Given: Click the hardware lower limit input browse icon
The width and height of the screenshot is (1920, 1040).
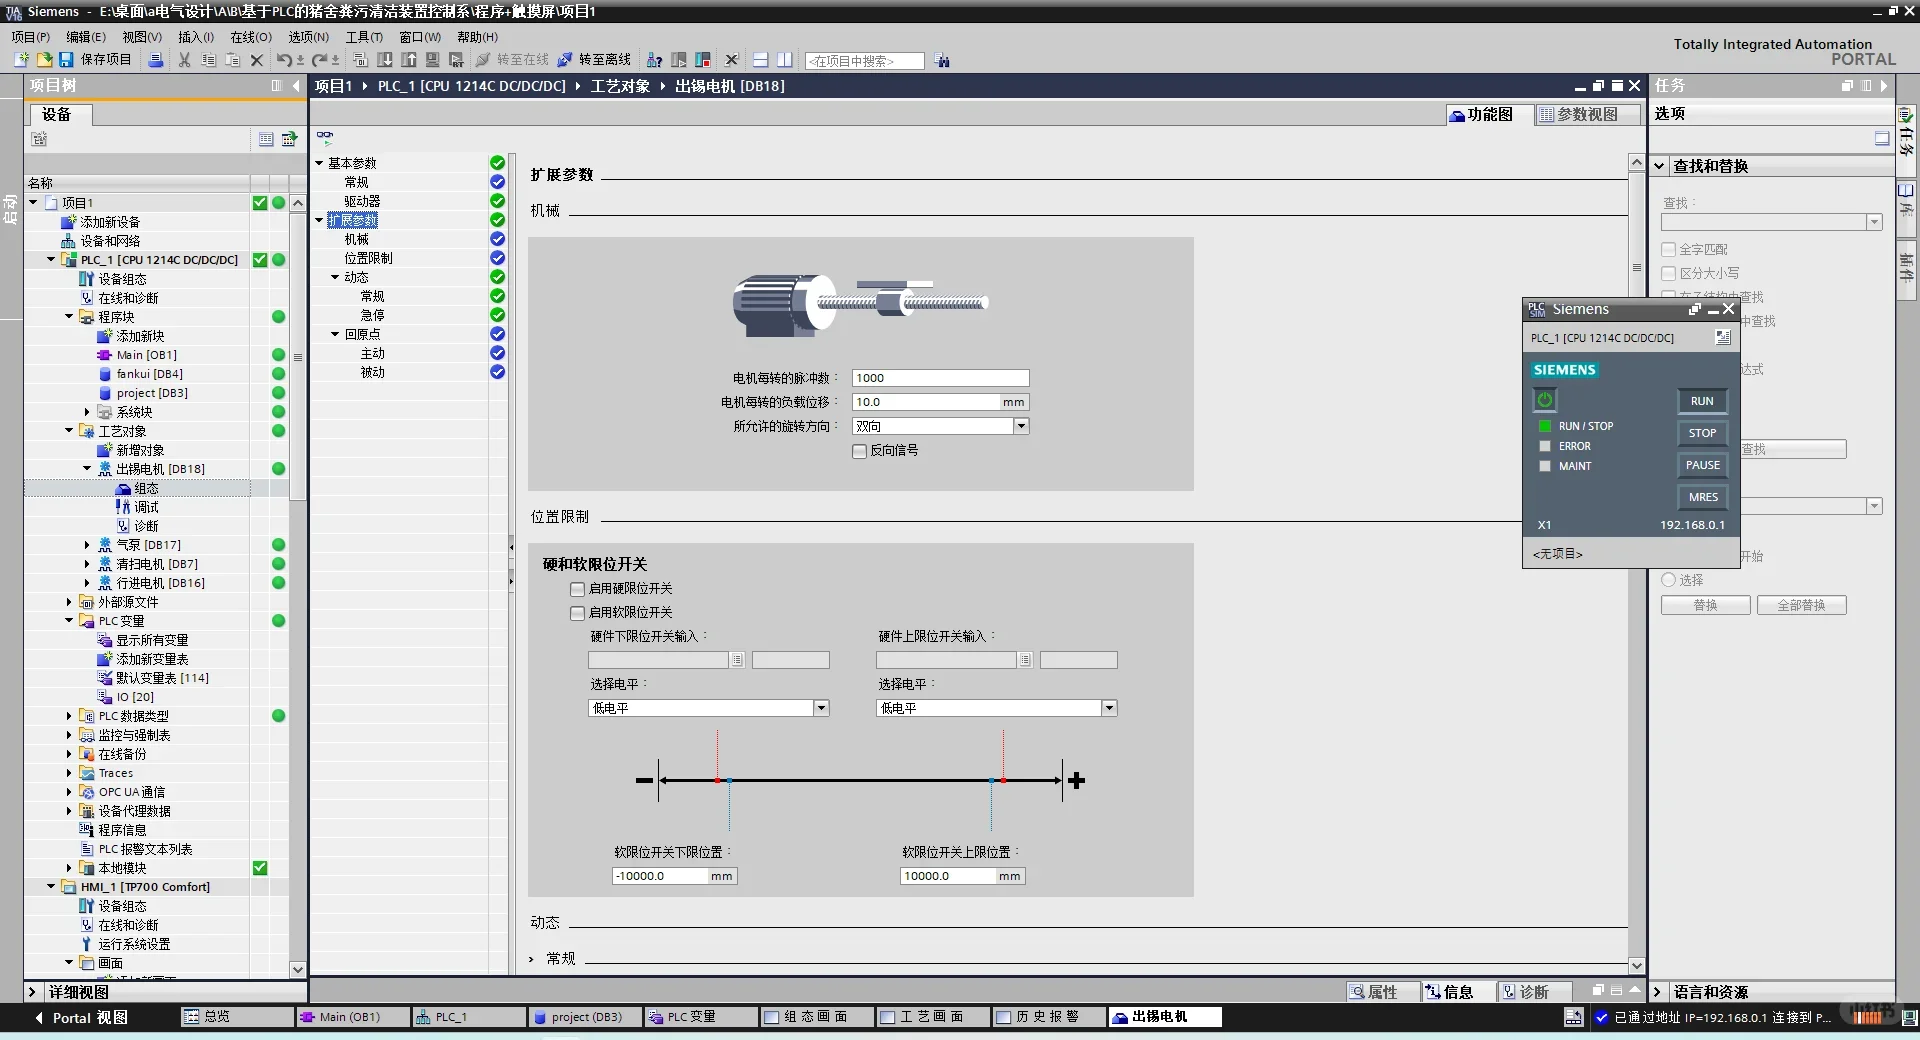Looking at the screenshot, I should tap(737, 660).
